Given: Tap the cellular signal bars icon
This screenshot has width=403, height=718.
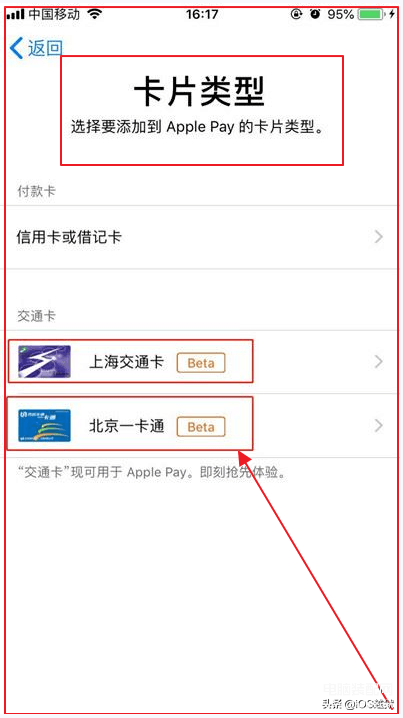Looking at the screenshot, I should 16,15.
